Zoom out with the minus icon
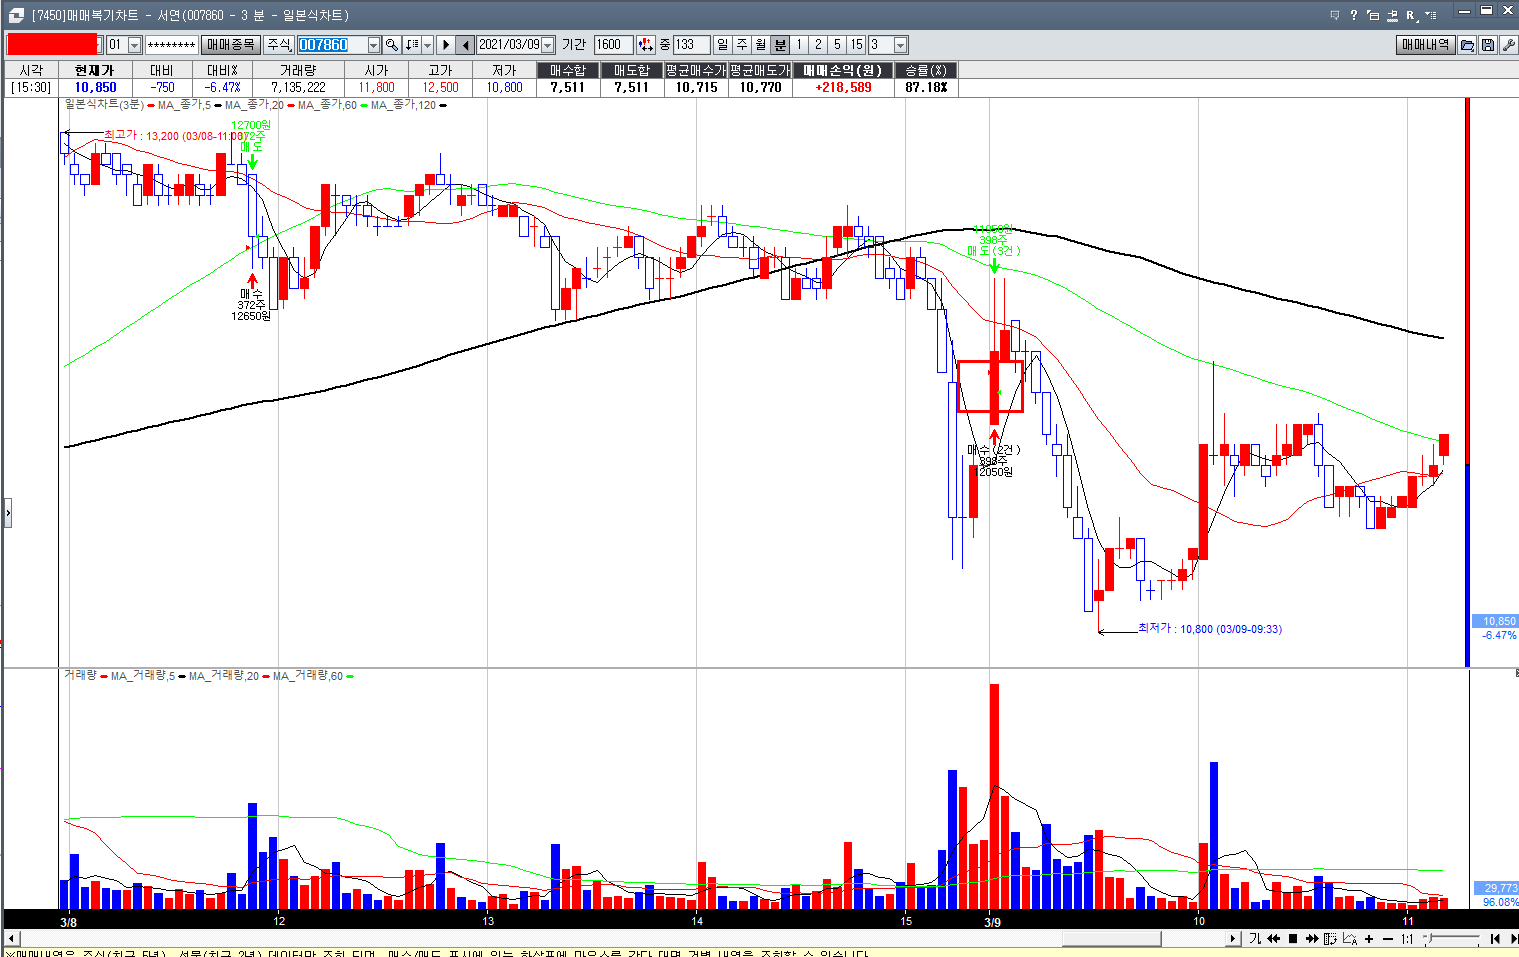 click(1388, 939)
